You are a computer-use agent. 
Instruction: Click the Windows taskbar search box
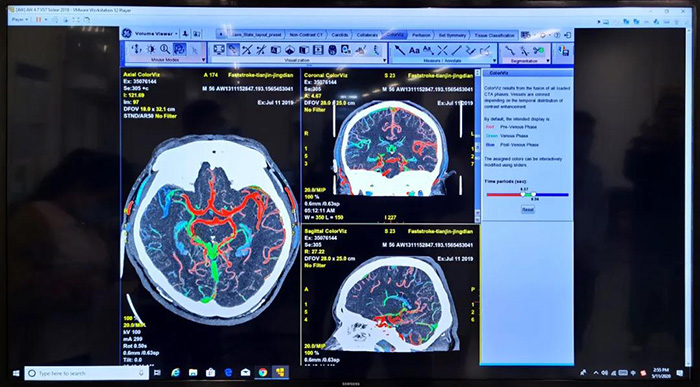(x=86, y=373)
